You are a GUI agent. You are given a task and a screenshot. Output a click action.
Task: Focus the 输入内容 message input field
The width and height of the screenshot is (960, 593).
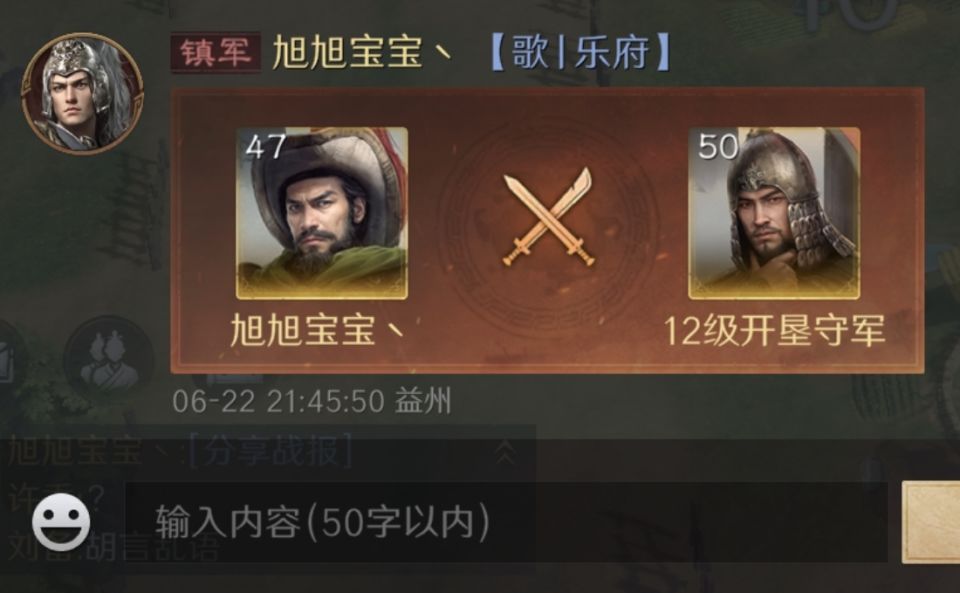(506, 522)
